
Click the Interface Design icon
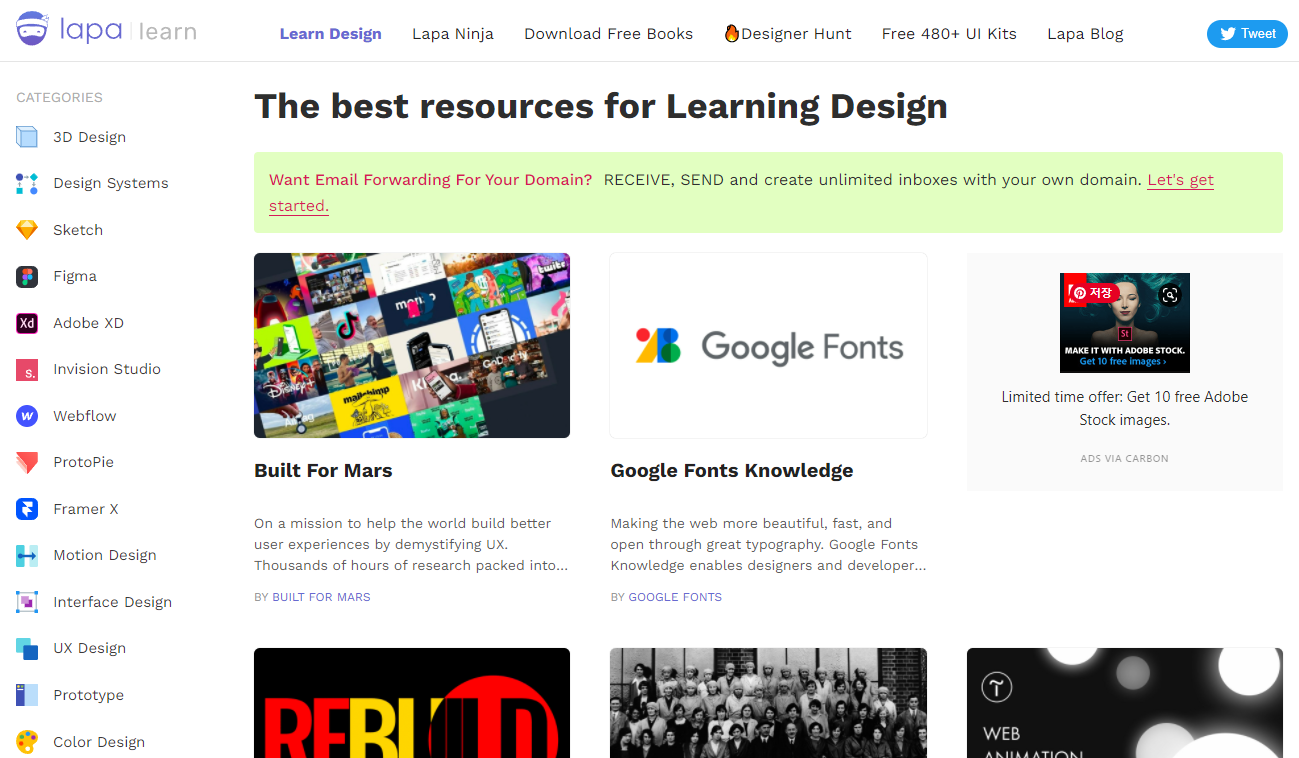[27, 602]
